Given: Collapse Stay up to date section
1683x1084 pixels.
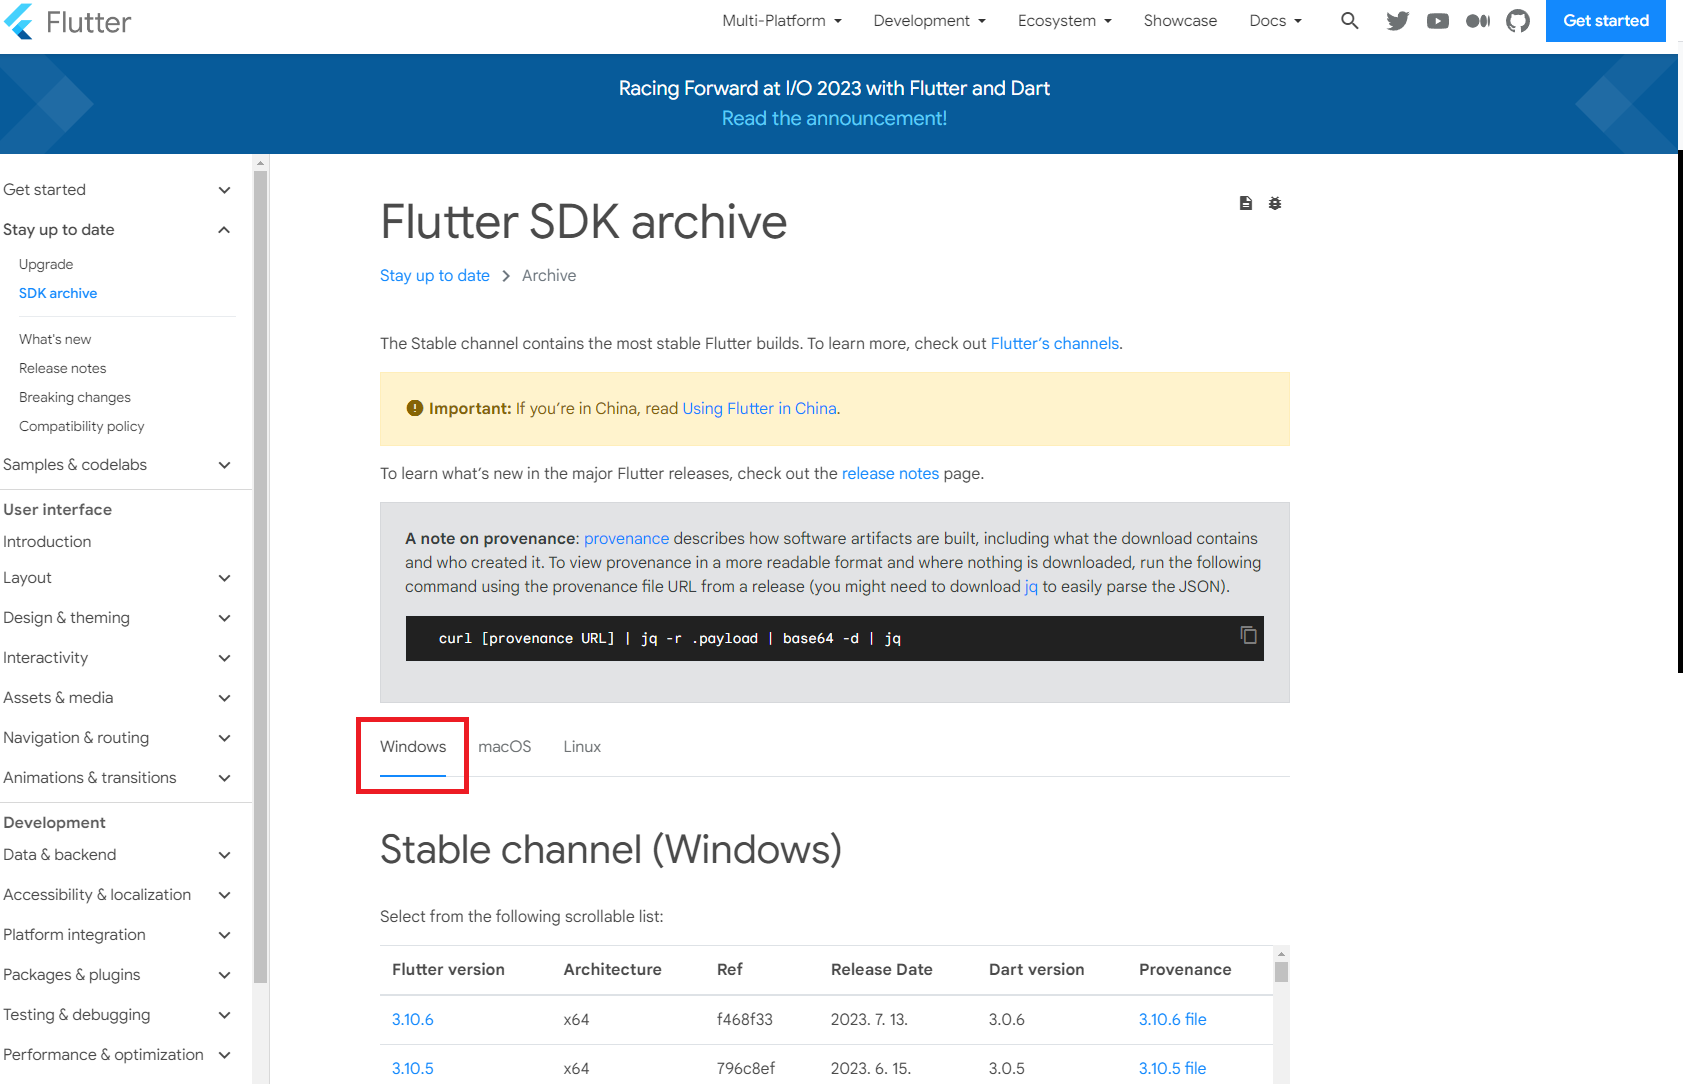Looking at the screenshot, I should coord(224,230).
